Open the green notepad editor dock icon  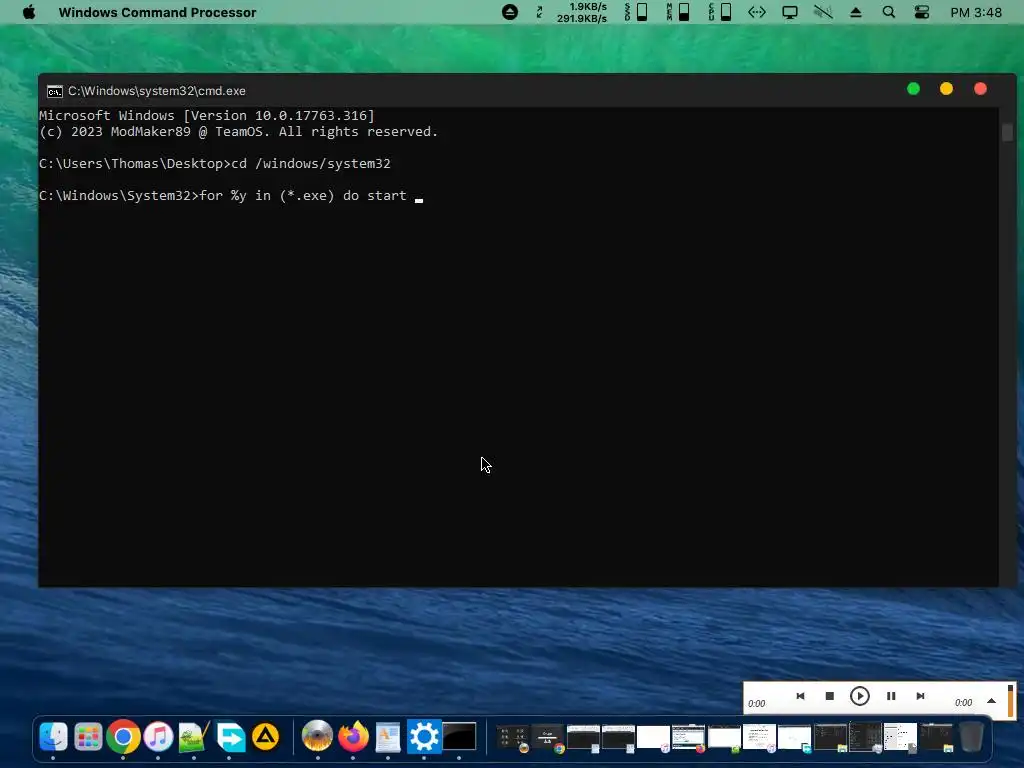194,737
